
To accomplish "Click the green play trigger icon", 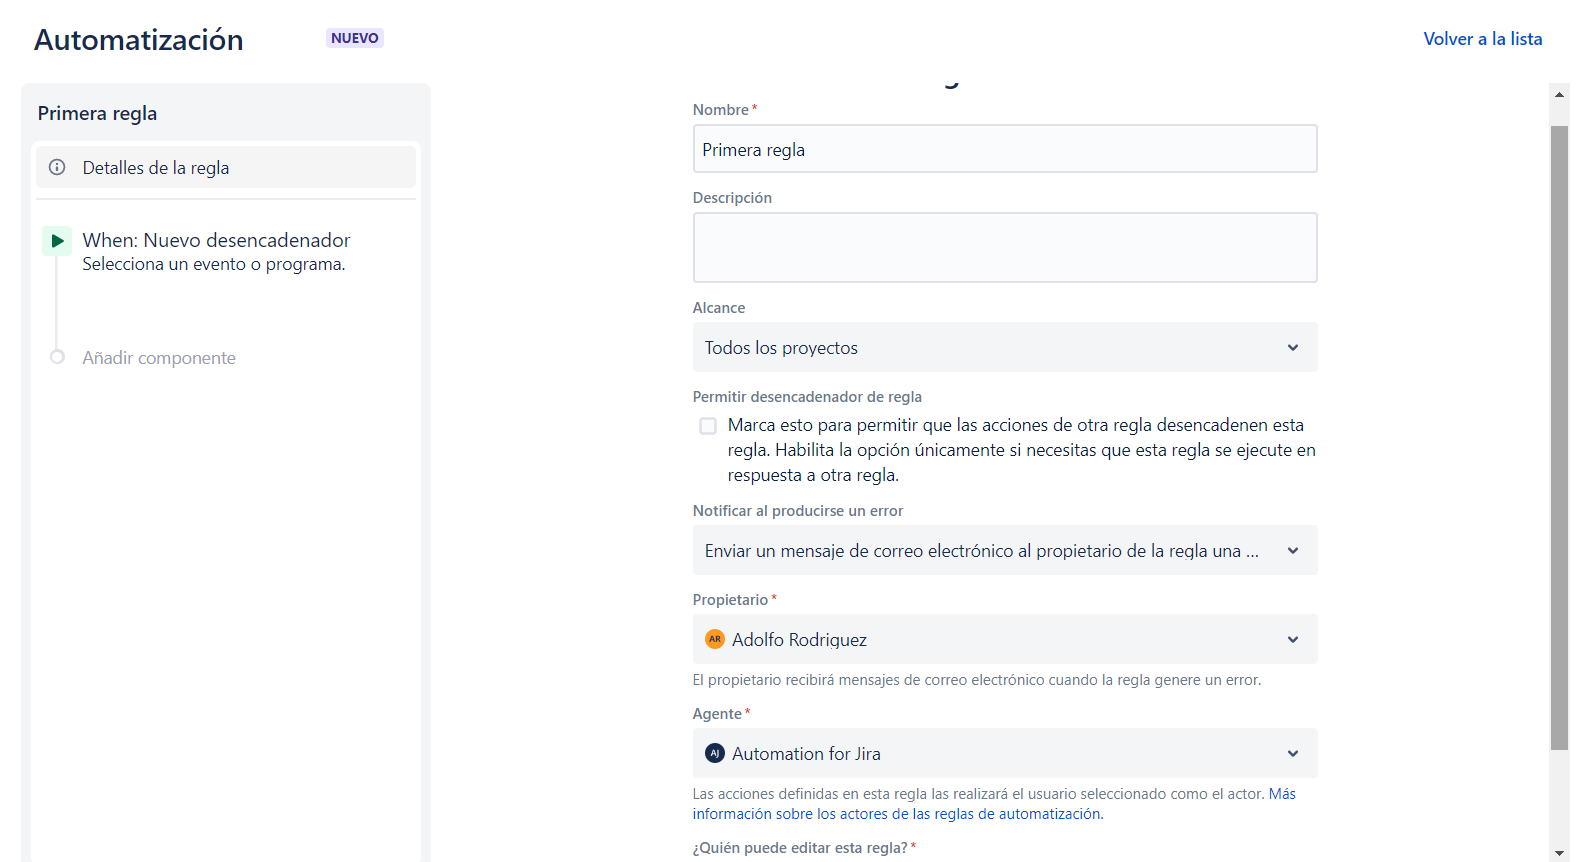I will [57, 241].
